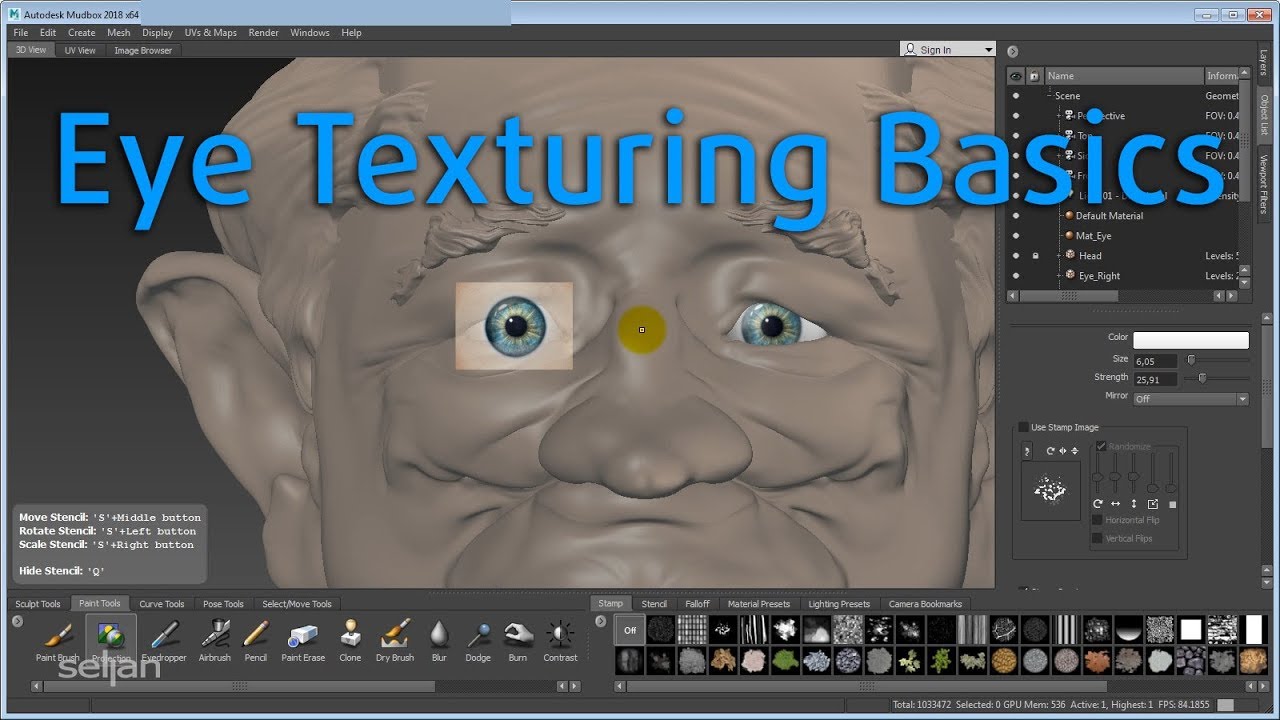Screen dimensions: 1280x720
Task: Toggle the Vertical Flips checkbox
Action: 1097,538
